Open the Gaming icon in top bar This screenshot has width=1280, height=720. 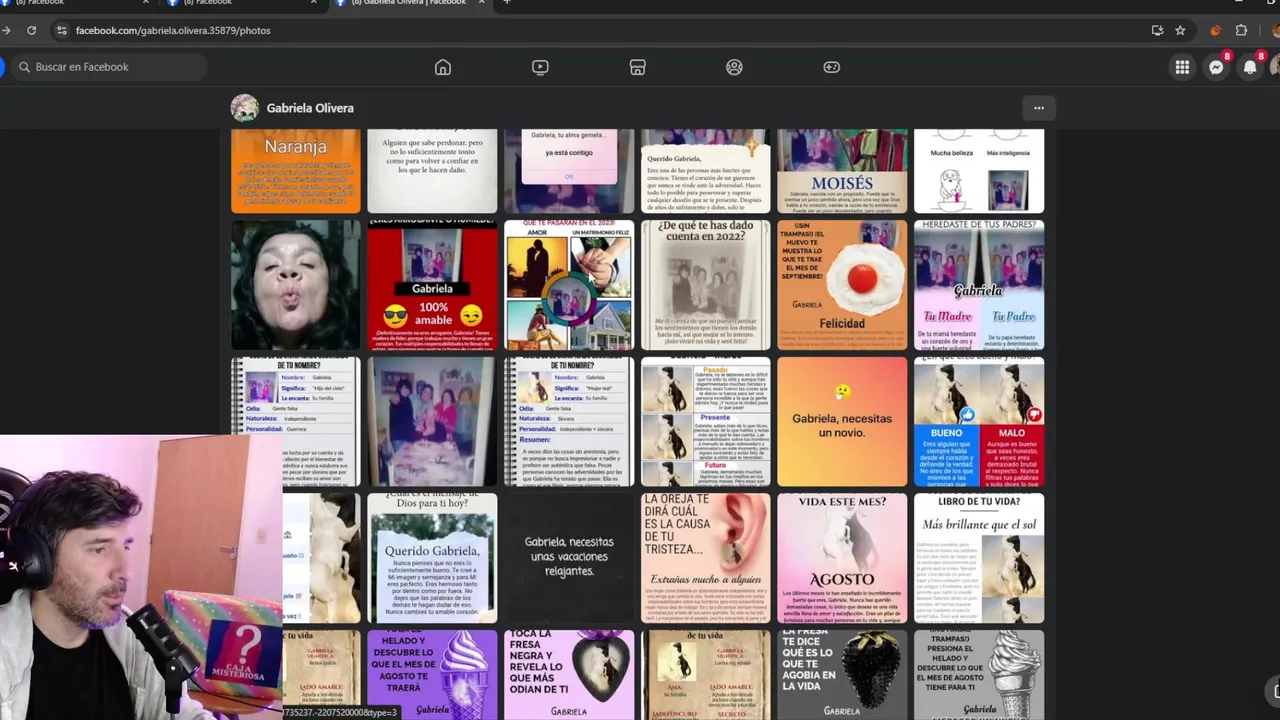[x=831, y=67]
